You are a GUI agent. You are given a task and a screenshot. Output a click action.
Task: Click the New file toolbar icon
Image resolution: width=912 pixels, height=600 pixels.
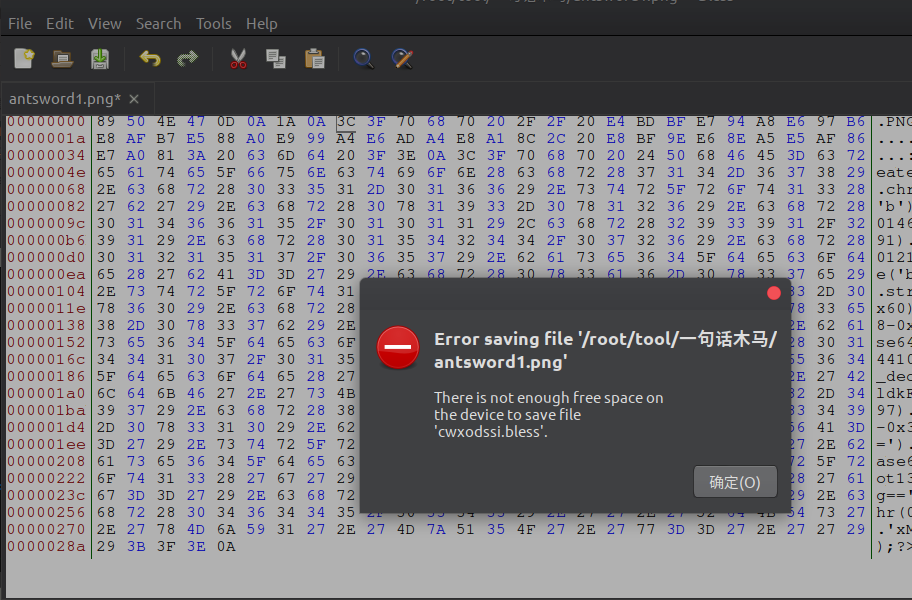click(x=25, y=59)
